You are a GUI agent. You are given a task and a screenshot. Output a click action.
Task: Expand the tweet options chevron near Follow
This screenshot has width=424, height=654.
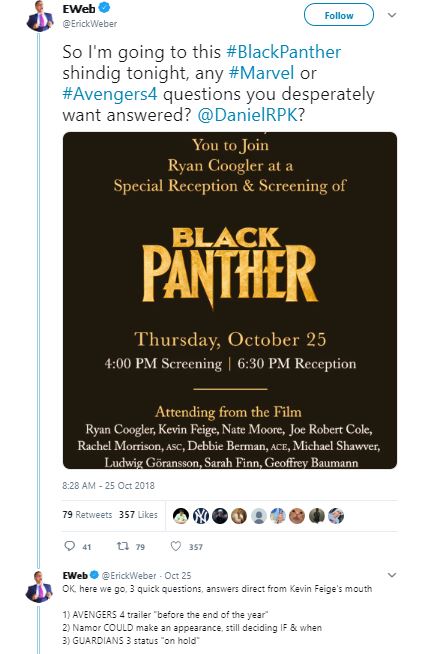[391, 15]
